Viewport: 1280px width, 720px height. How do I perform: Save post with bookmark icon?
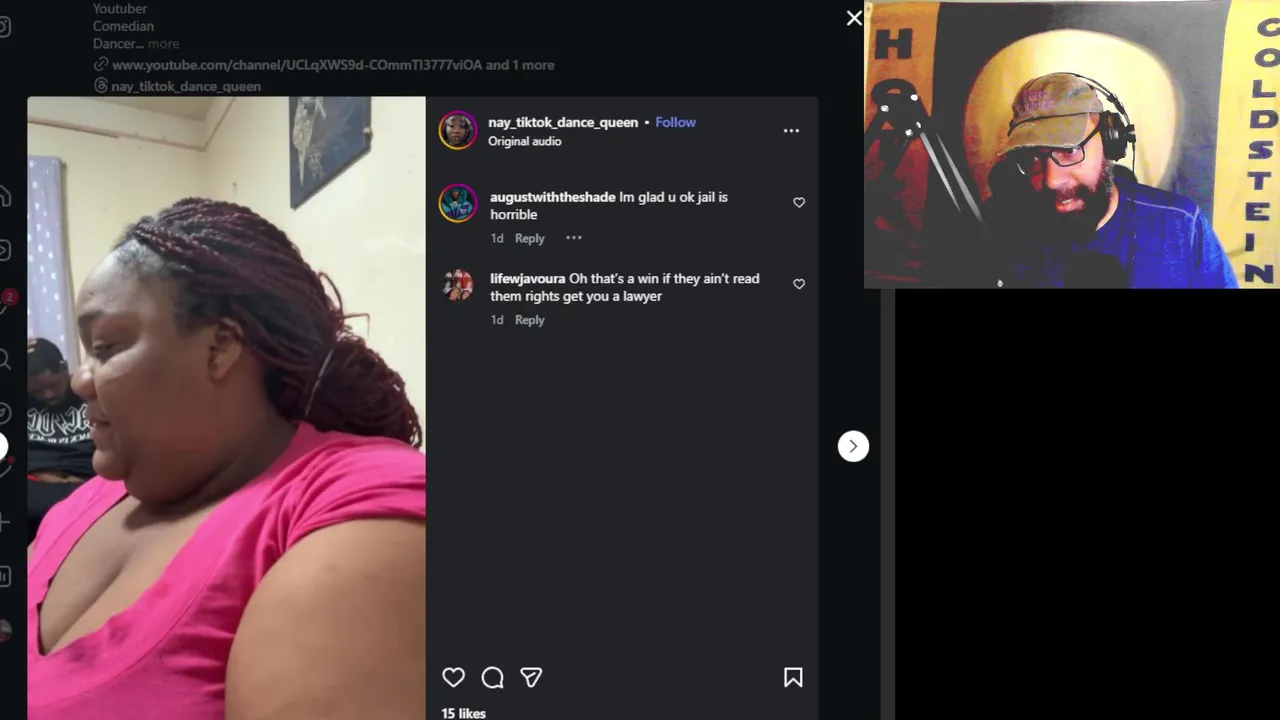(793, 678)
